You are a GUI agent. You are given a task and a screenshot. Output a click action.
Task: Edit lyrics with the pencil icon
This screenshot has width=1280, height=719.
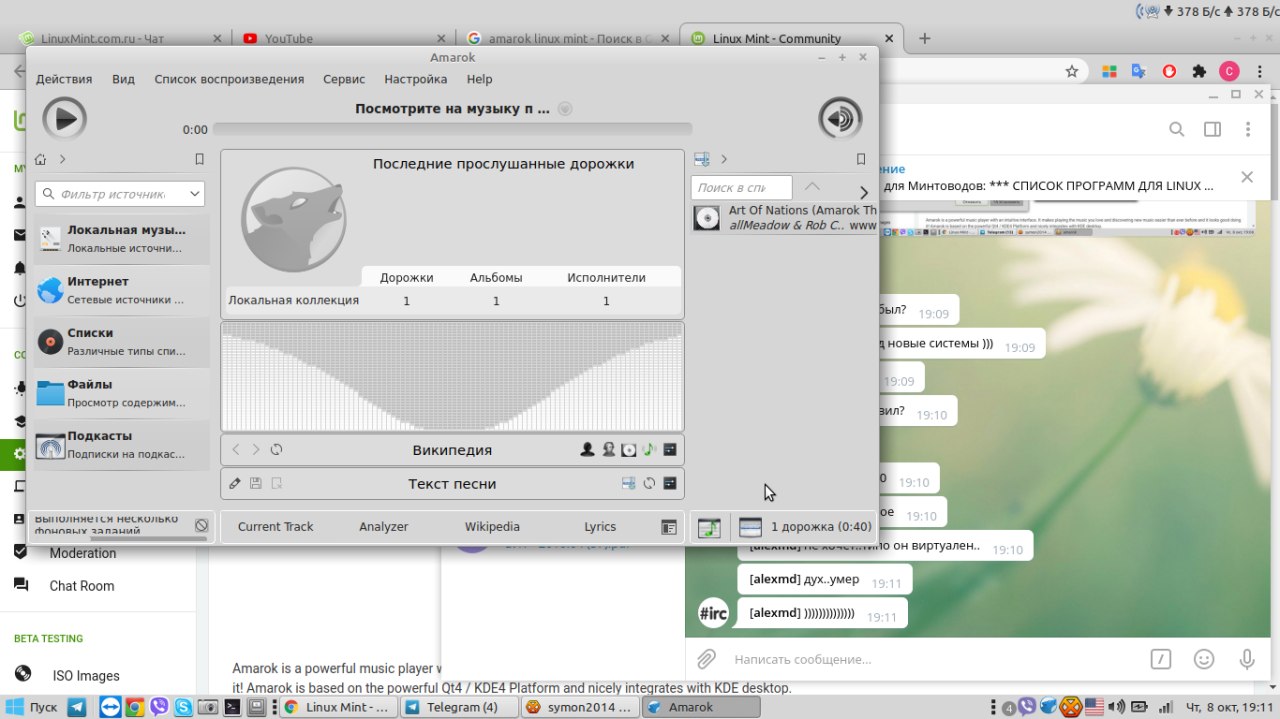click(x=235, y=483)
